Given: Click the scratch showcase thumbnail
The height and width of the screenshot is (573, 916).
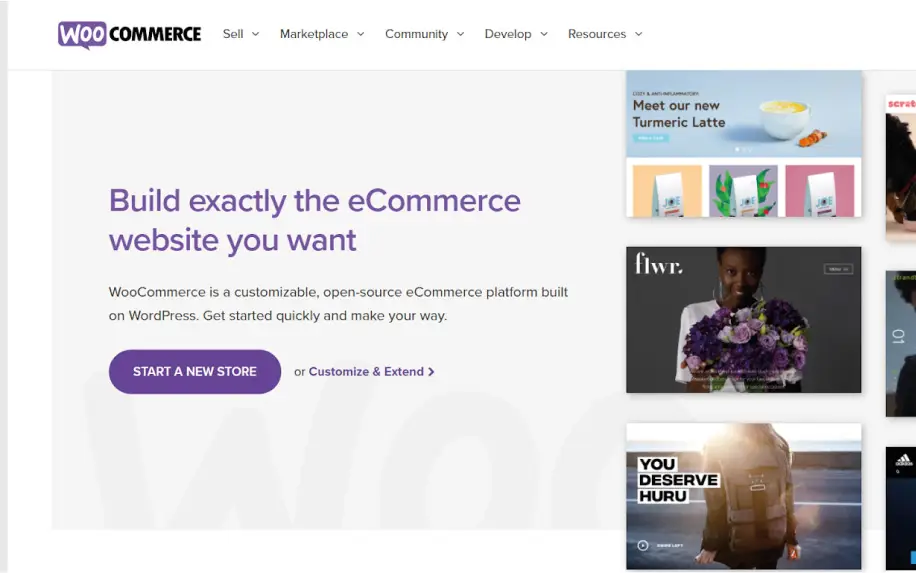Looking at the screenshot, I should point(901,168).
